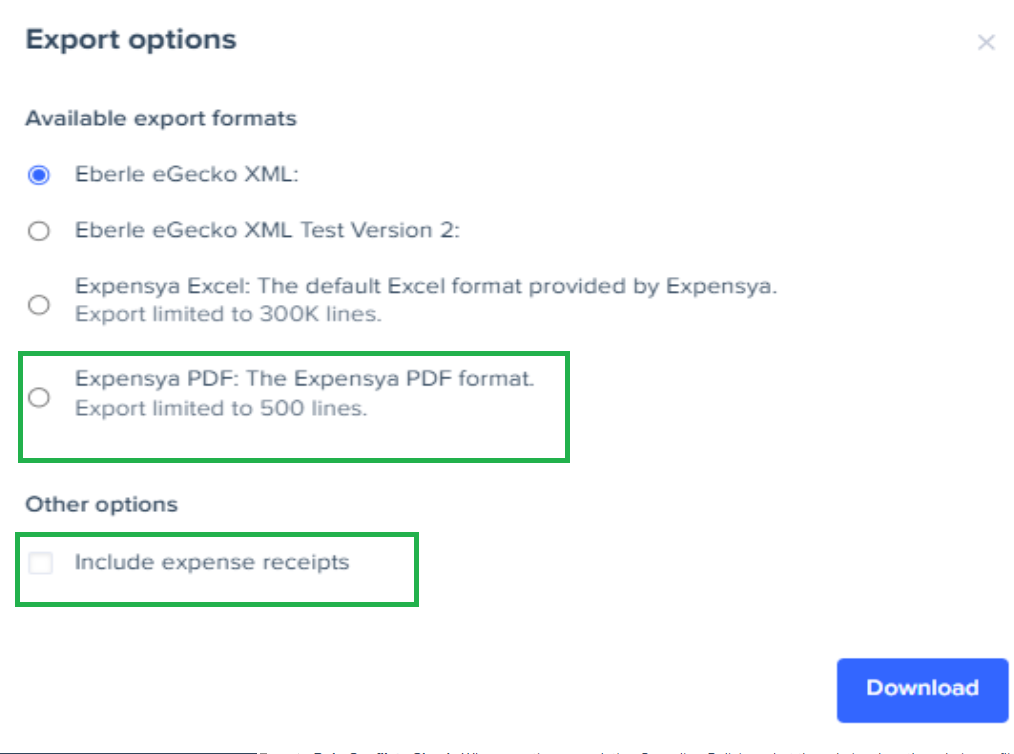Screen dimensions: 1014x754
Task: Select the Eberle eGecko XML radio button
Action: [x=39, y=175]
